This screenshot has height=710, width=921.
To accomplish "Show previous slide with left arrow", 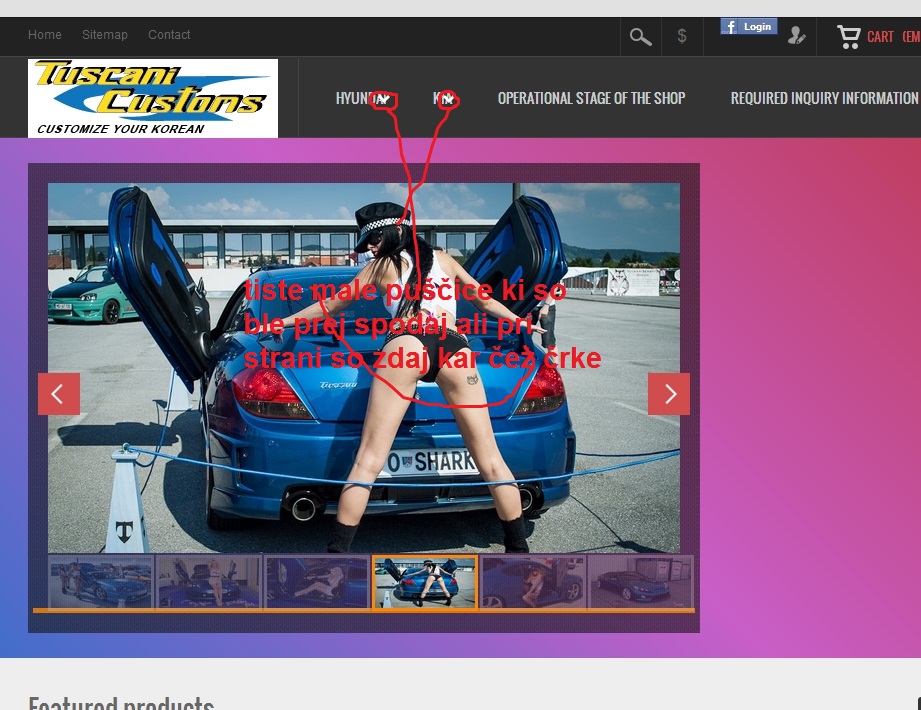I will point(59,394).
